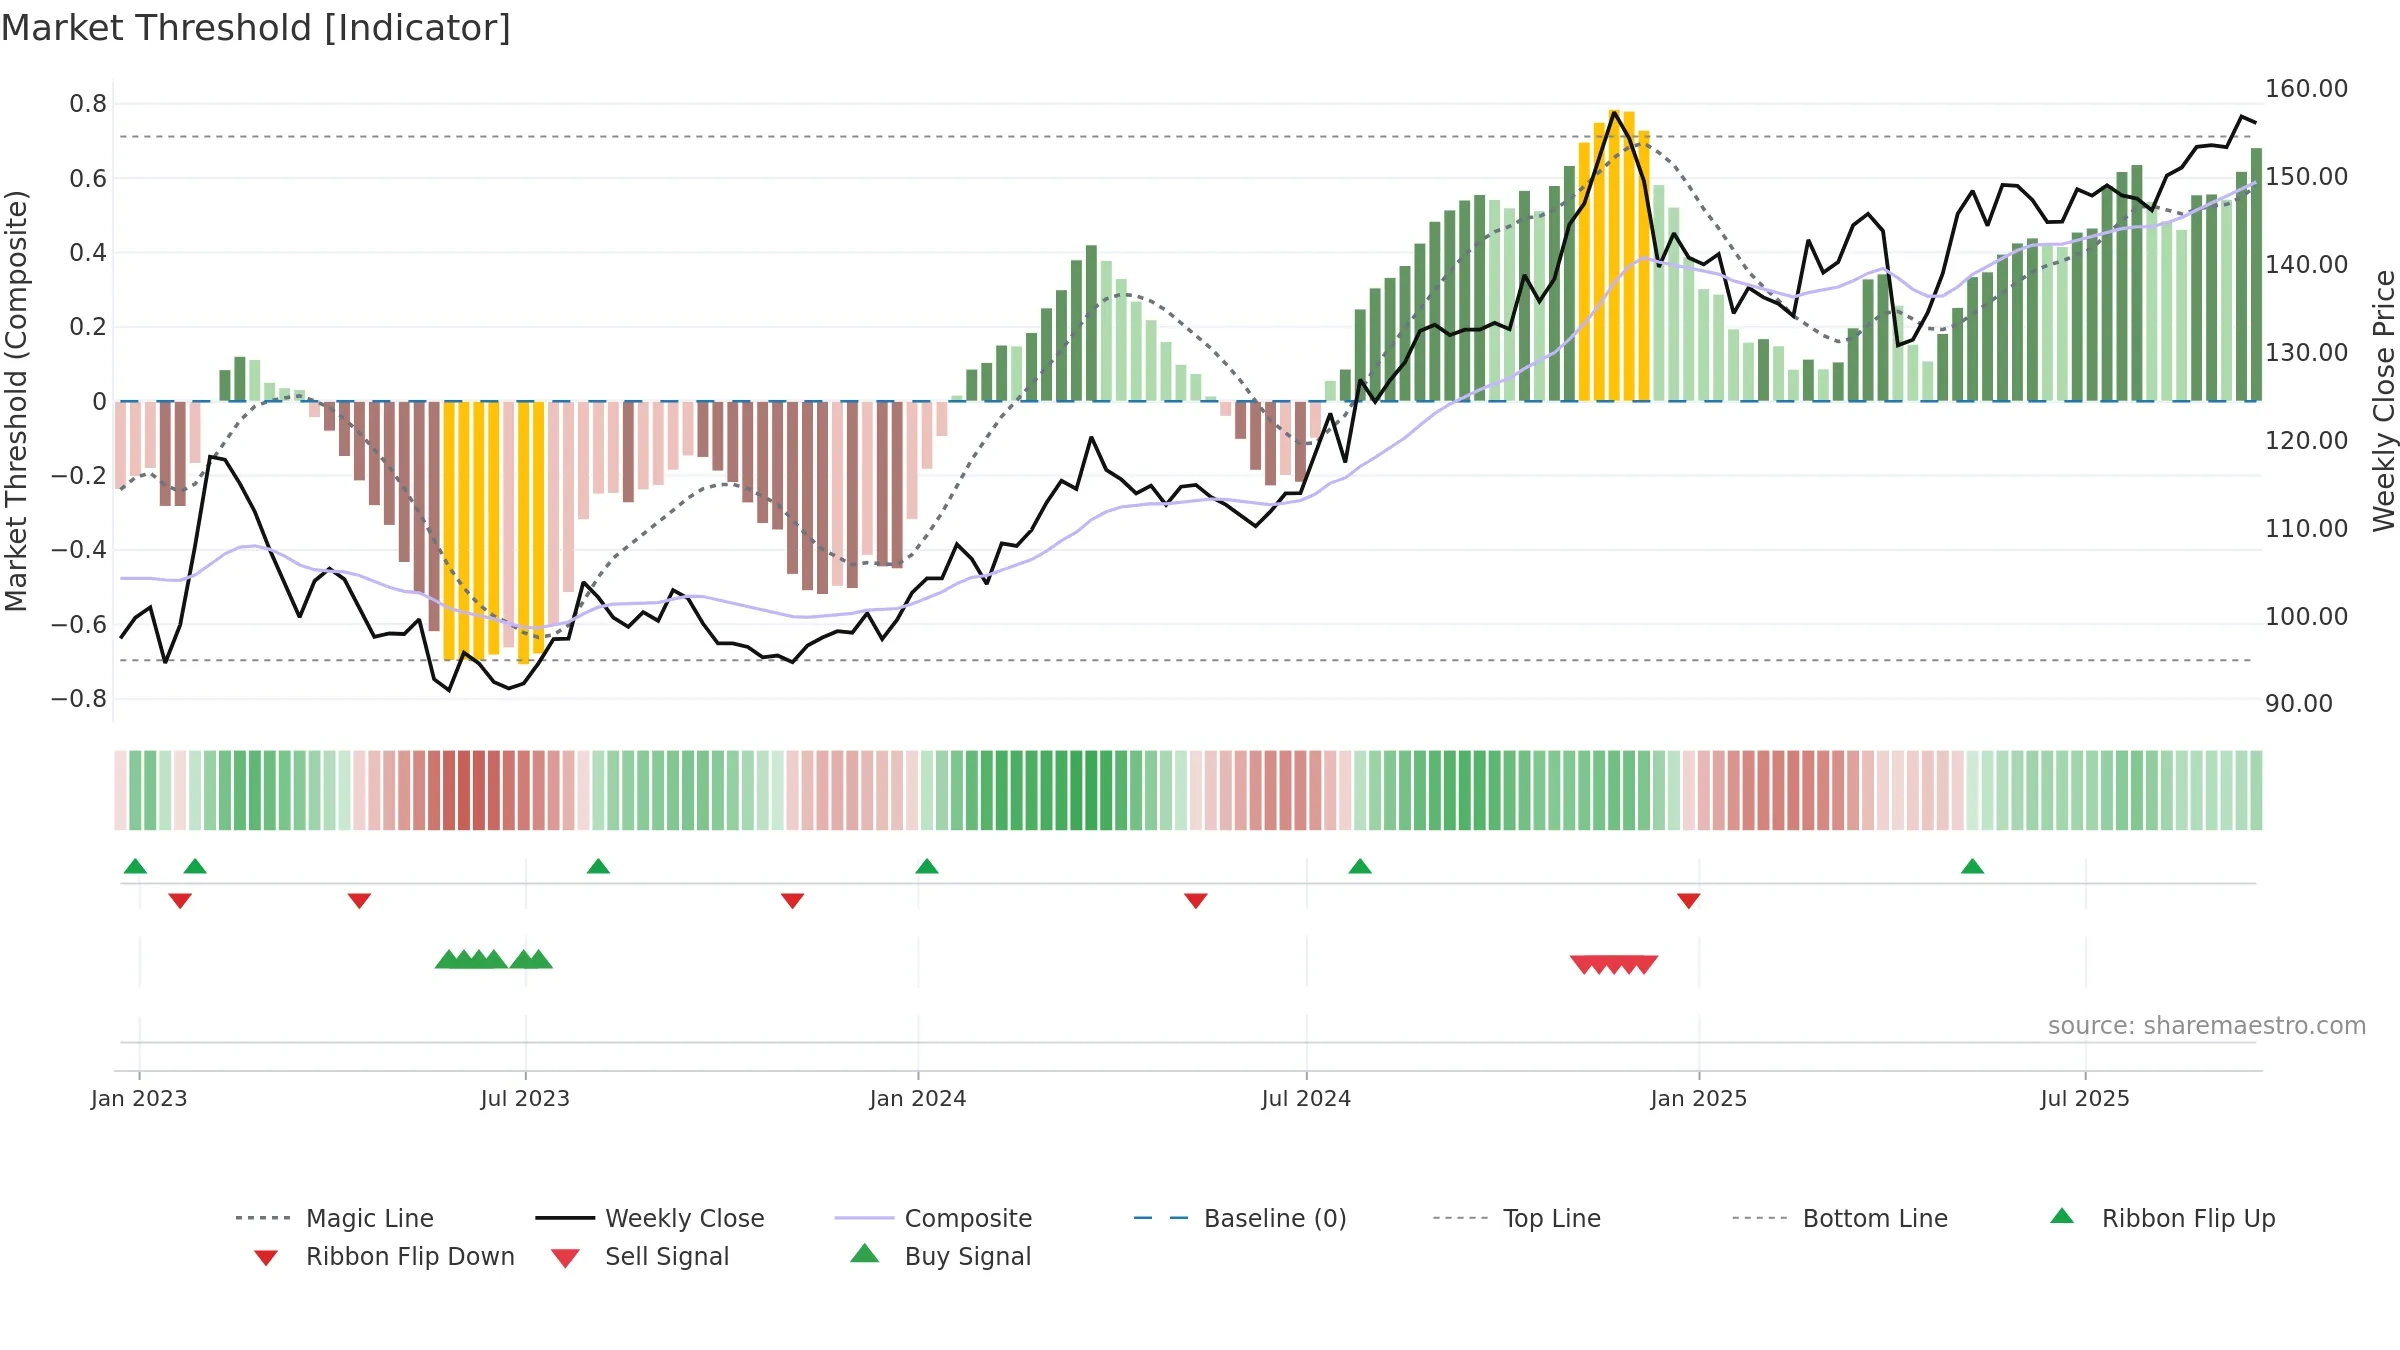
Task: Click the leftmost red sell signal triangle
Action: click(x=1584, y=965)
